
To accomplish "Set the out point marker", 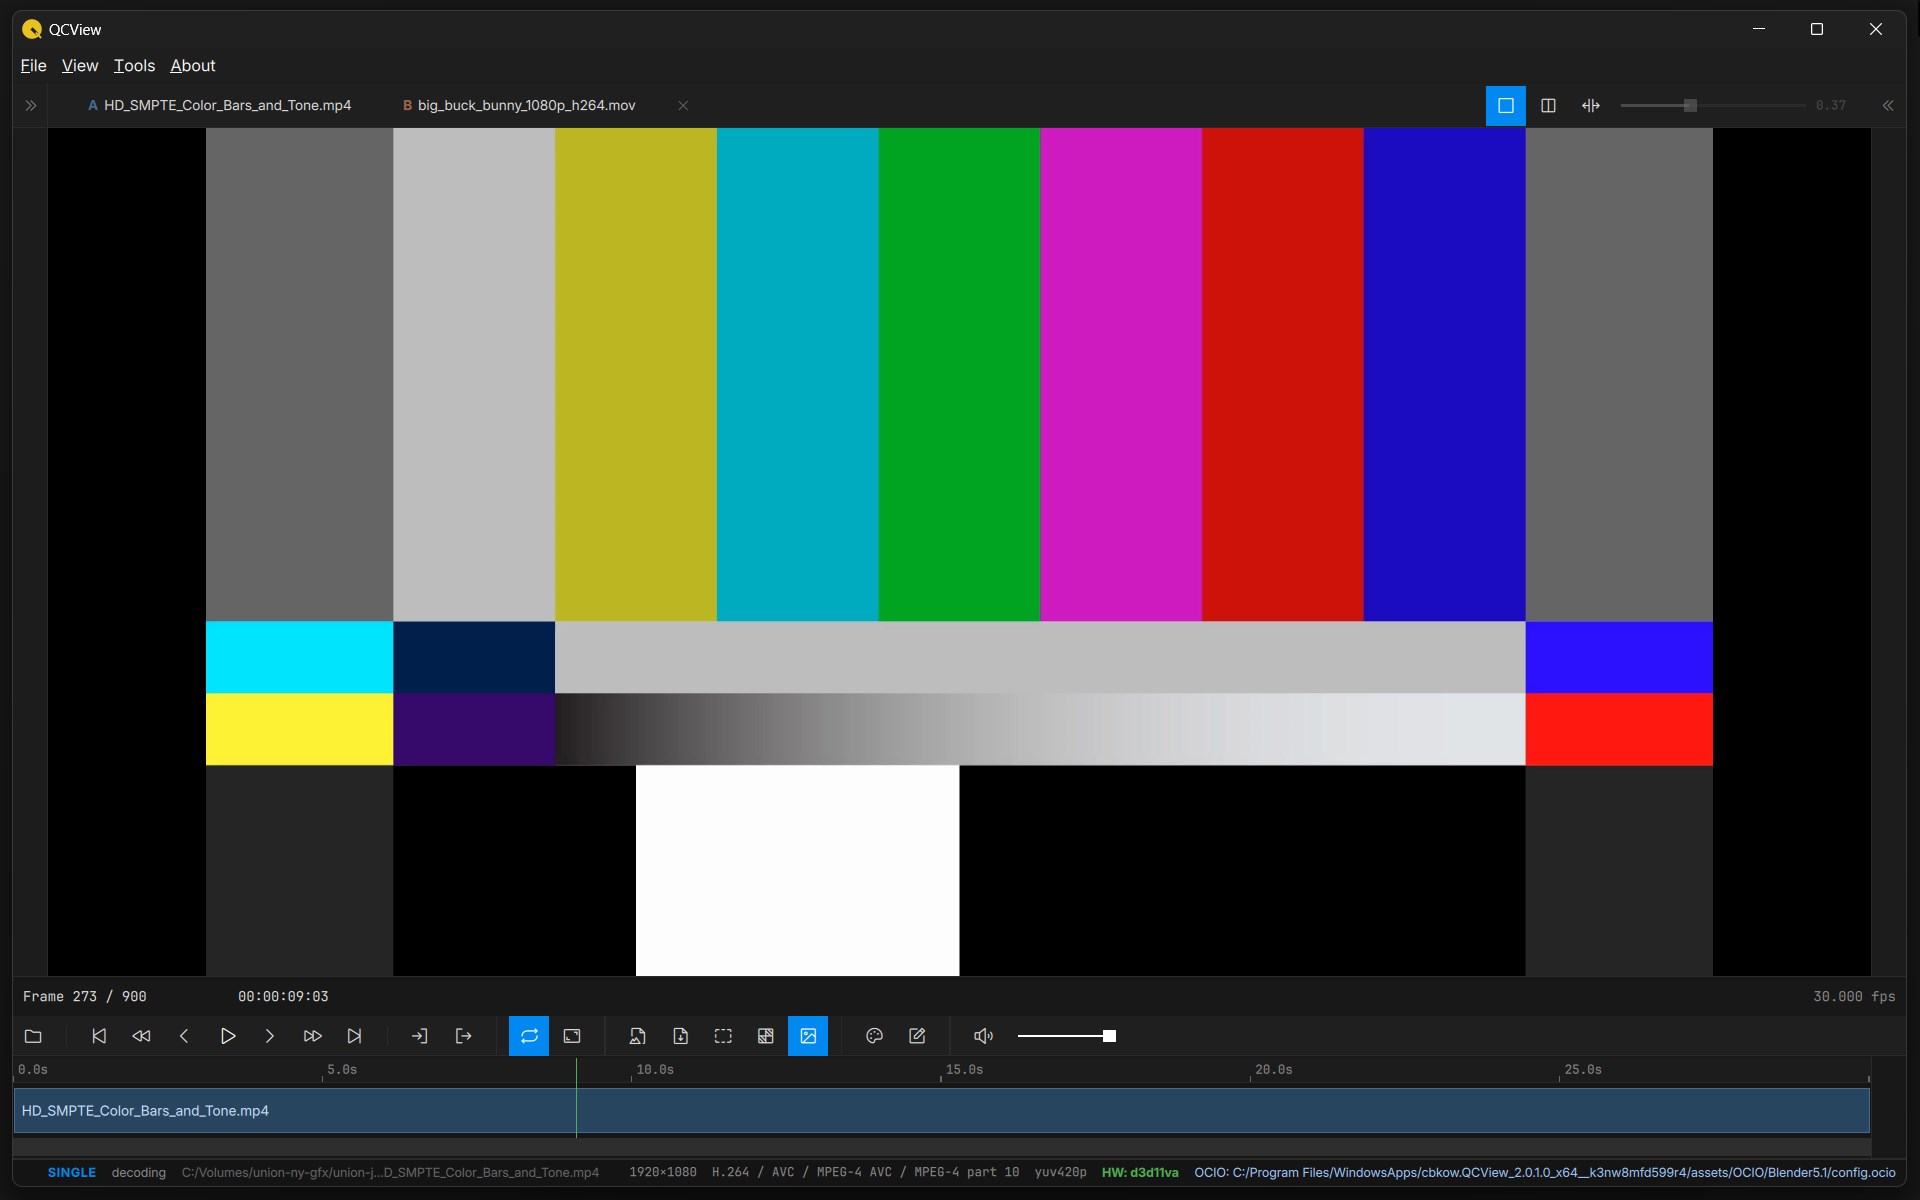I will click(463, 1036).
